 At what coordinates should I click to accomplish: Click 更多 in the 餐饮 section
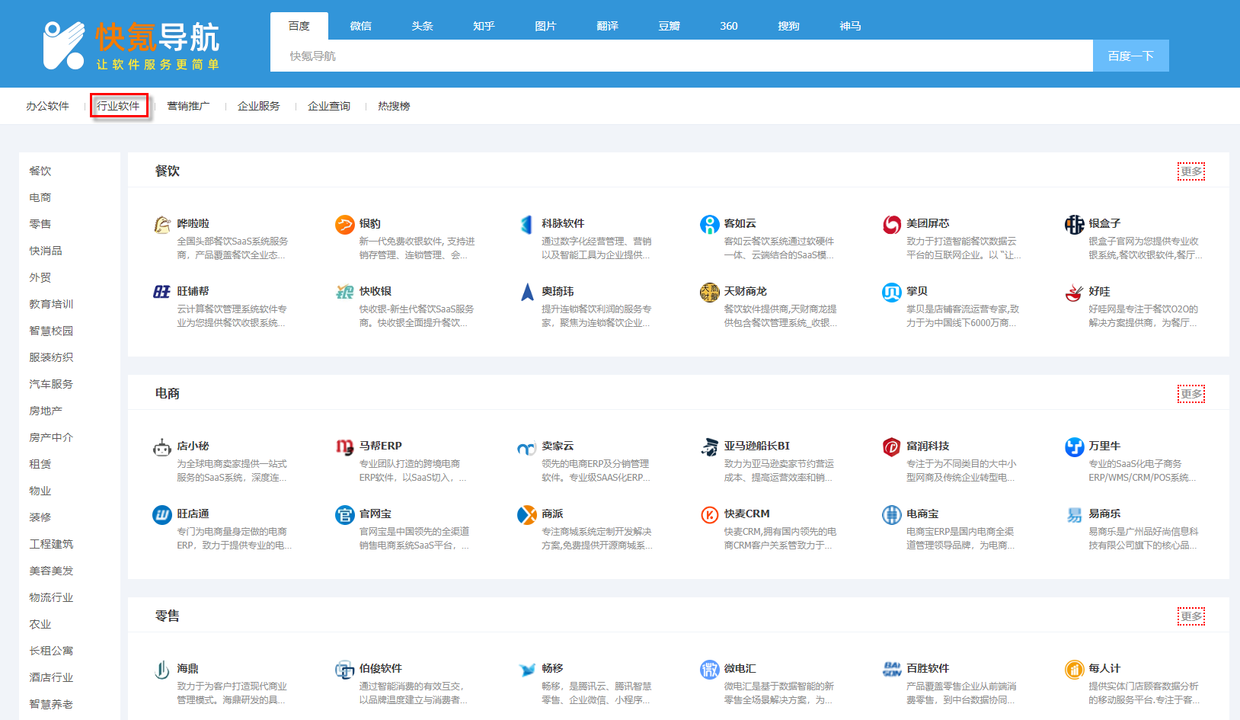[1191, 171]
